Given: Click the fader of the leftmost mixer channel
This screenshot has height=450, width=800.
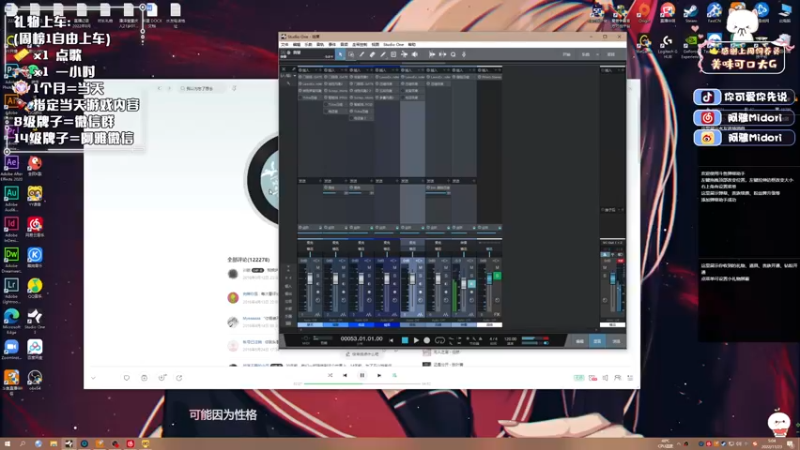Looking at the screenshot, I should click(310, 280).
